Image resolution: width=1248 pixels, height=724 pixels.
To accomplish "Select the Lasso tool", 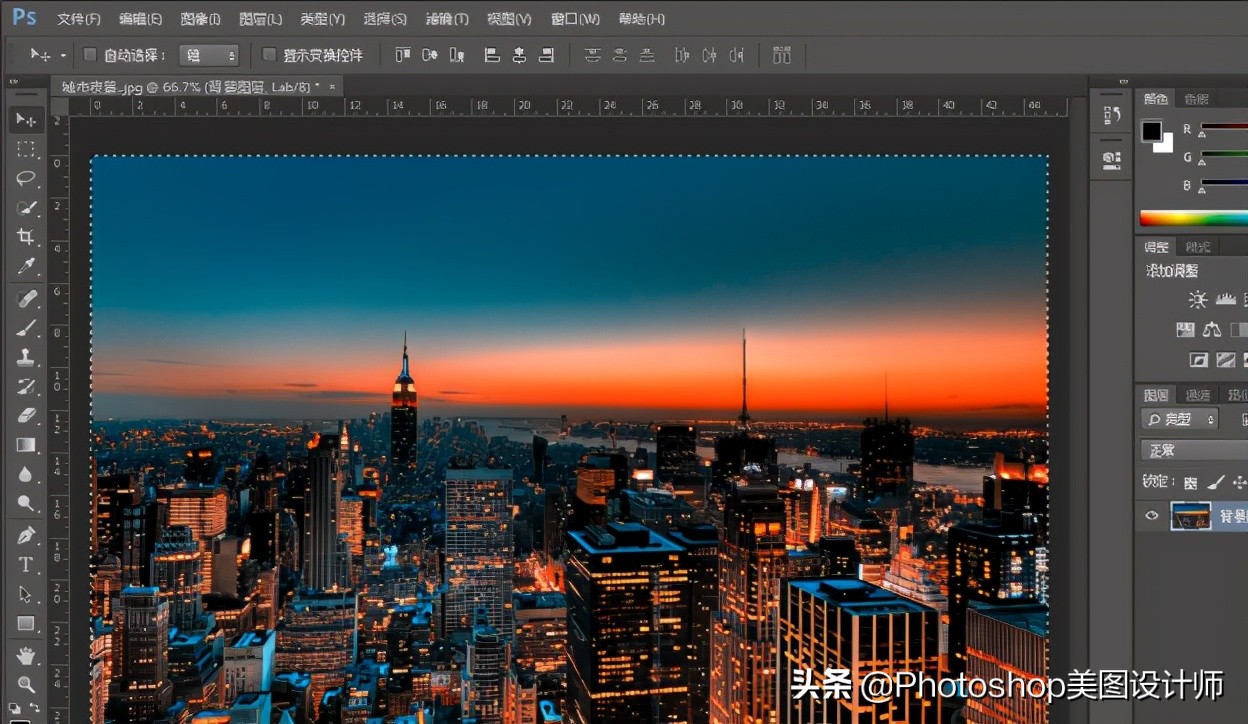I will point(26,179).
